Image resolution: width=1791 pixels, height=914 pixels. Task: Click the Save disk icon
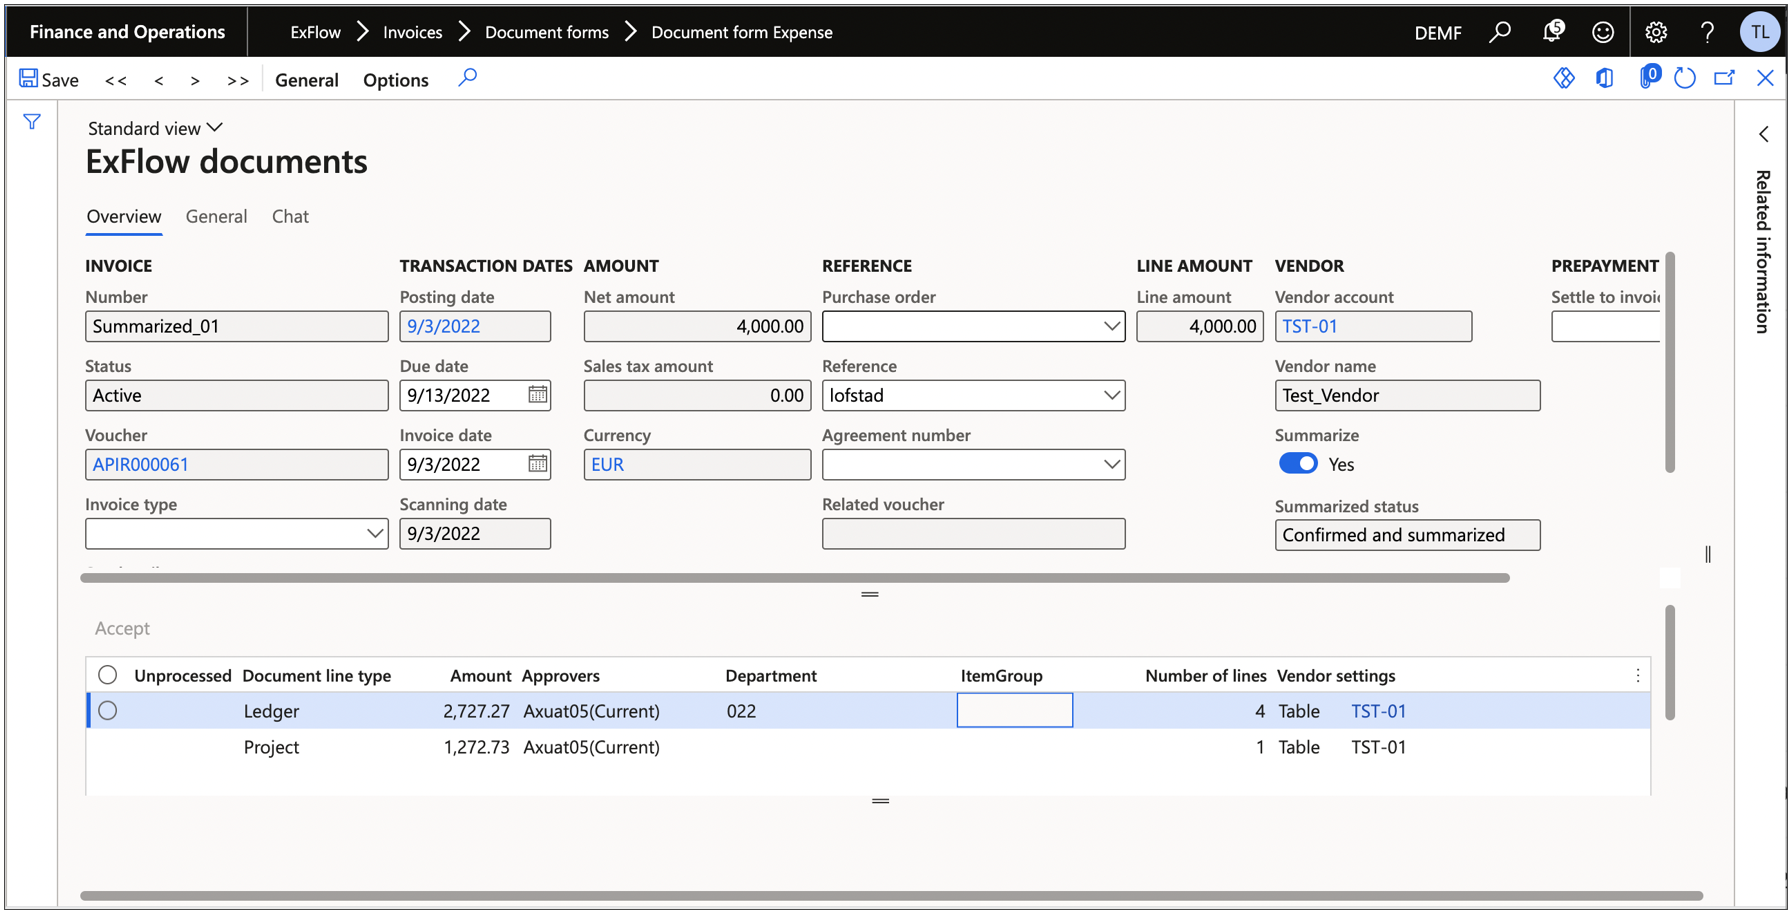click(x=29, y=79)
